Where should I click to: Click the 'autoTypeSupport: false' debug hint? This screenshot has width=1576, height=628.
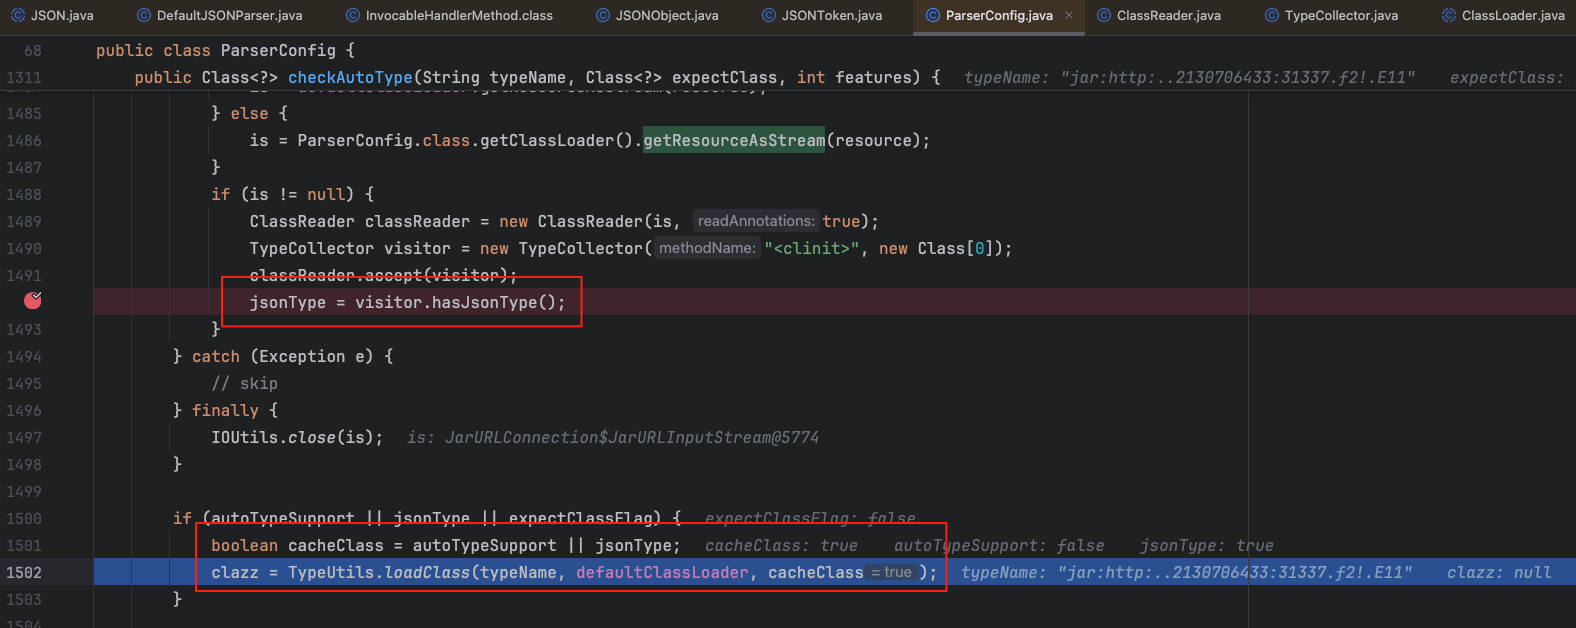[999, 545]
